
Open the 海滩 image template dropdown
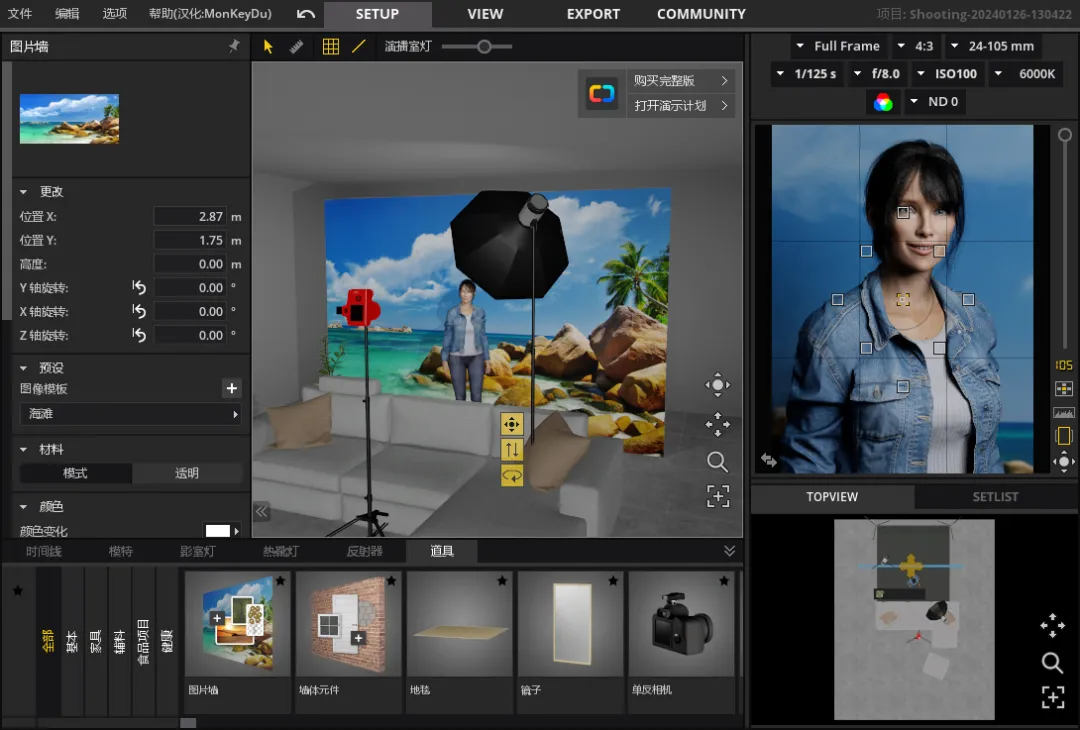[x=130, y=414]
